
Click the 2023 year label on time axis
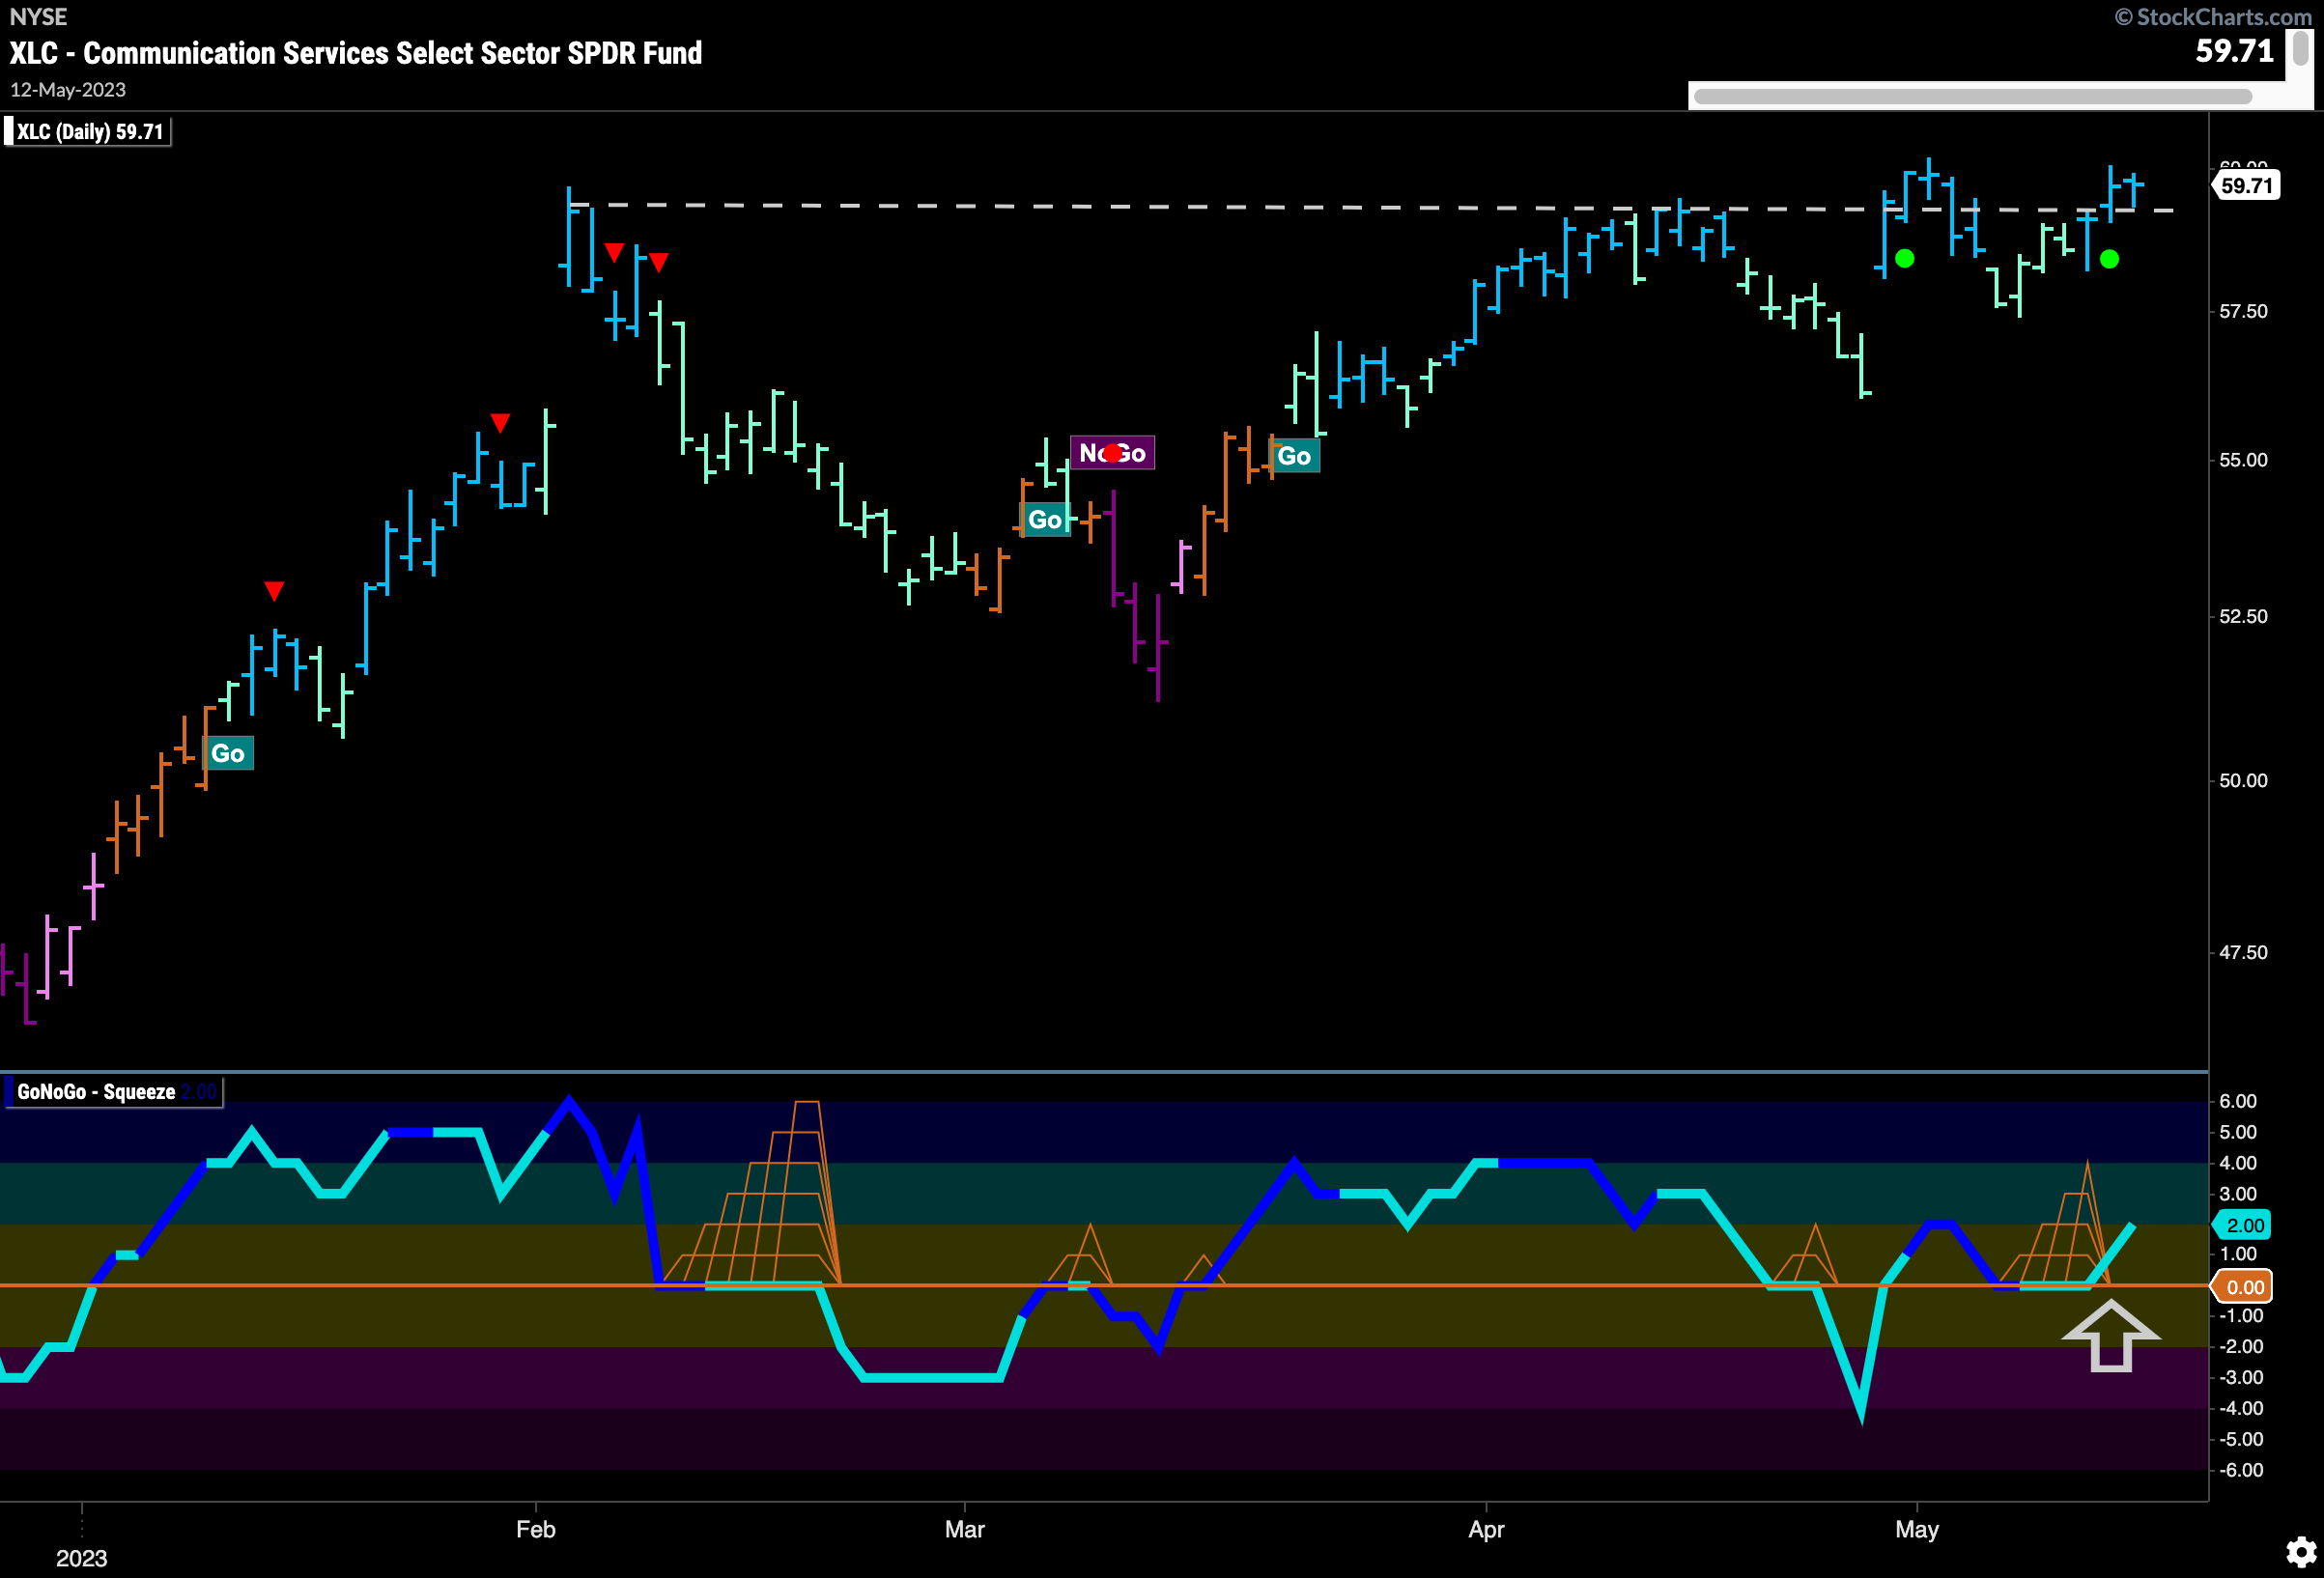tap(81, 1558)
